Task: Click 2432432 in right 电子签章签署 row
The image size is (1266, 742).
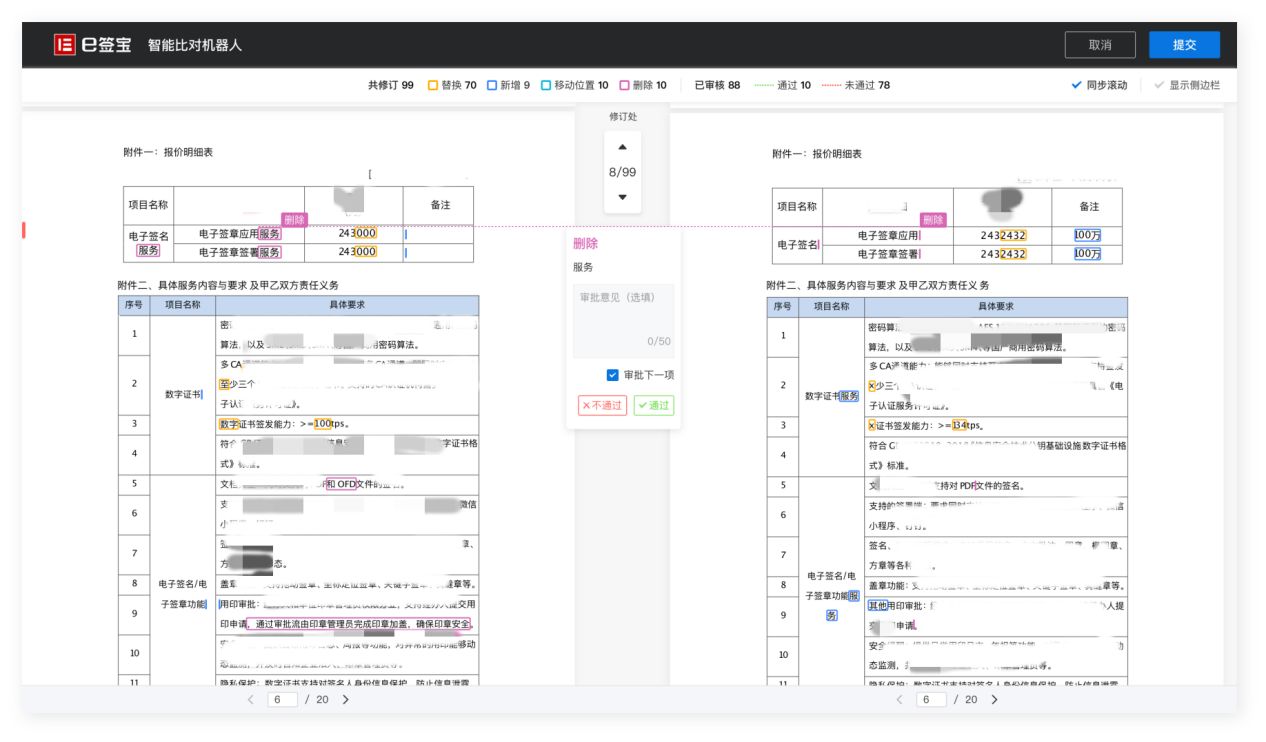Action: tap(1003, 254)
